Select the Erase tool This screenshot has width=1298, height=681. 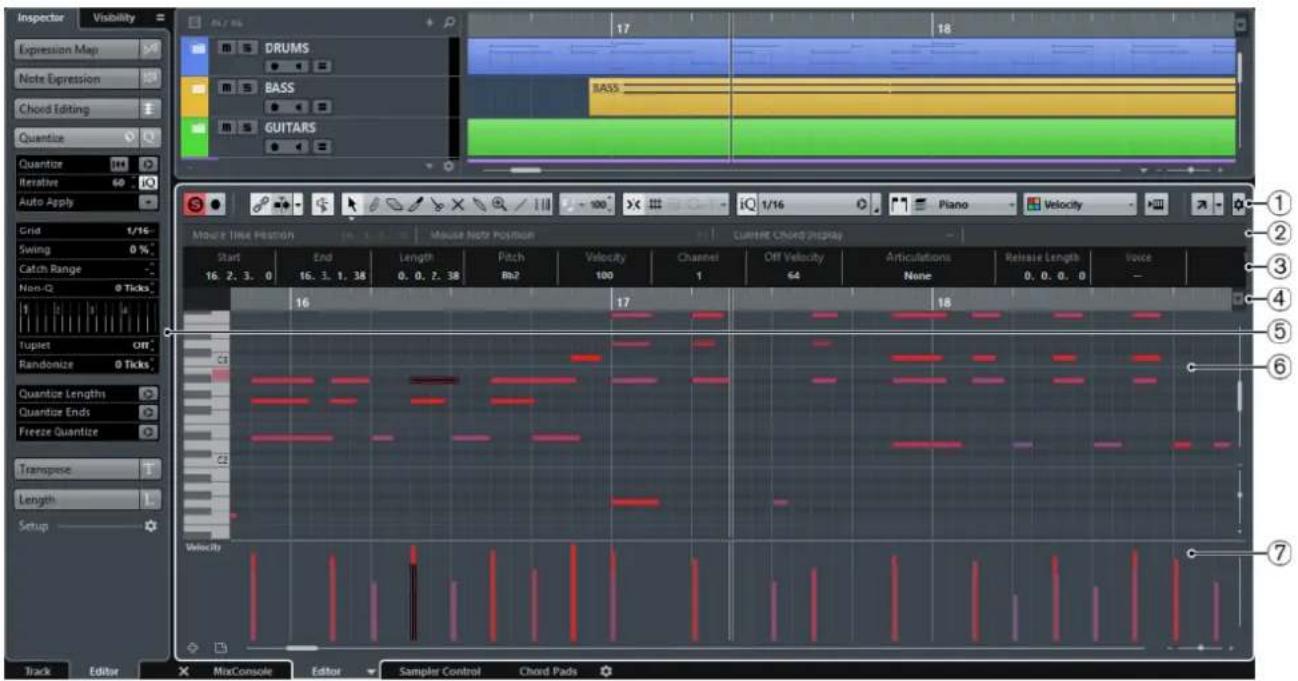coord(394,204)
